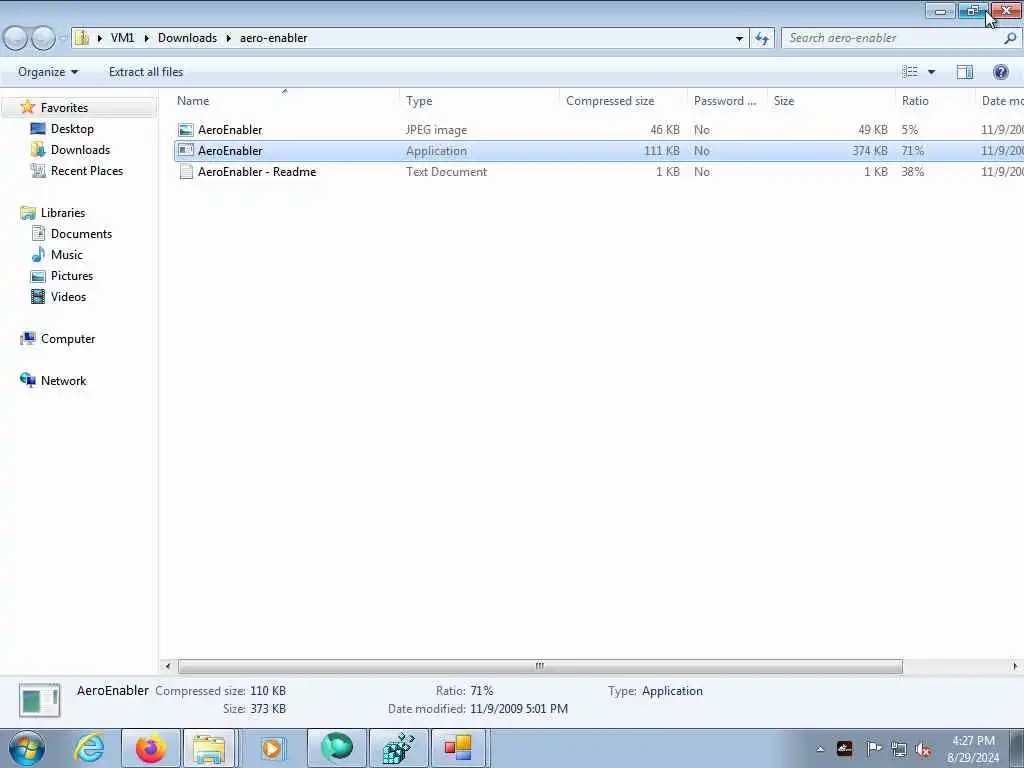Open the Videos library
The image size is (1024, 768).
[x=68, y=296]
